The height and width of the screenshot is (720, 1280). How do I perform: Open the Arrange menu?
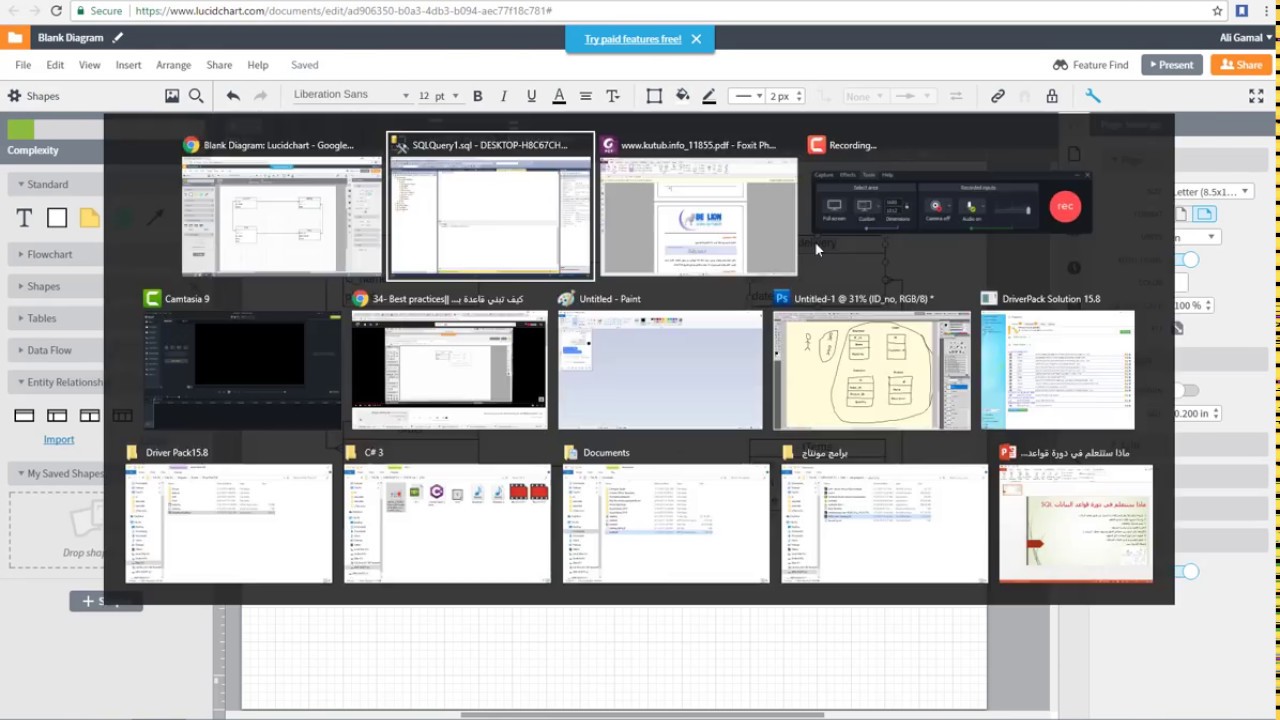point(173,65)
